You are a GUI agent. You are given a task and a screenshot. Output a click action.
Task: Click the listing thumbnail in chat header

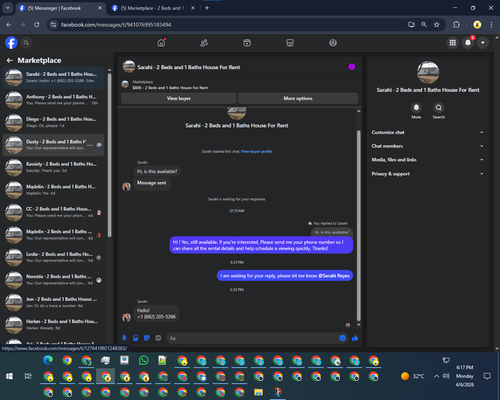click(x=129, y=67)
